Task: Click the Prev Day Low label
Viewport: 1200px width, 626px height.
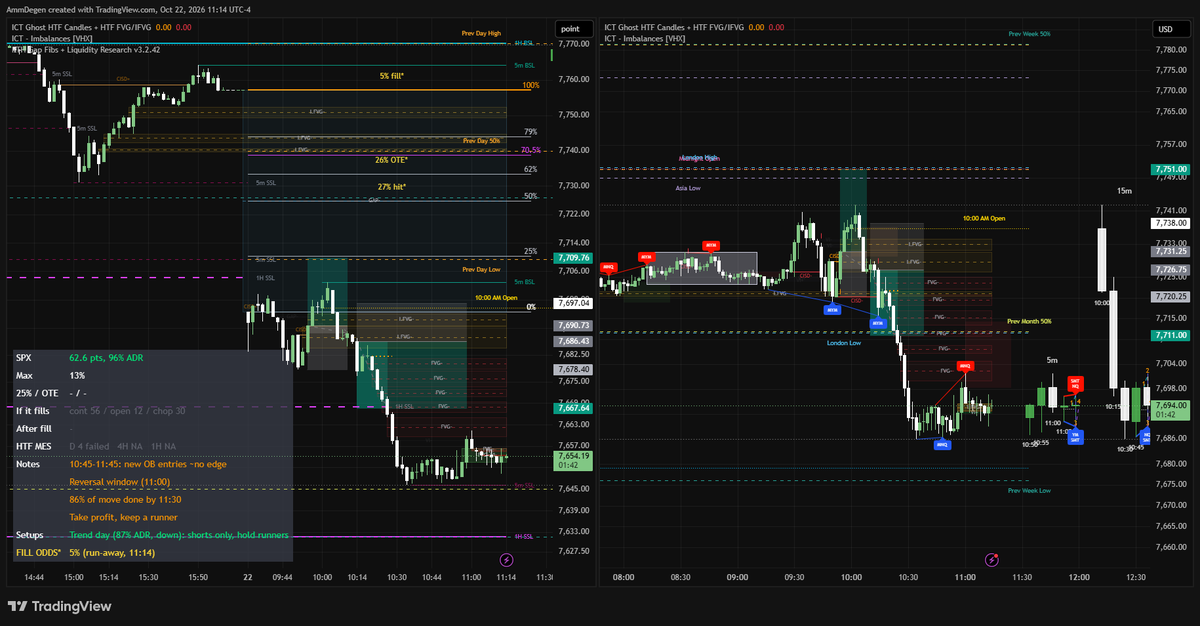Action: (480, 269)
